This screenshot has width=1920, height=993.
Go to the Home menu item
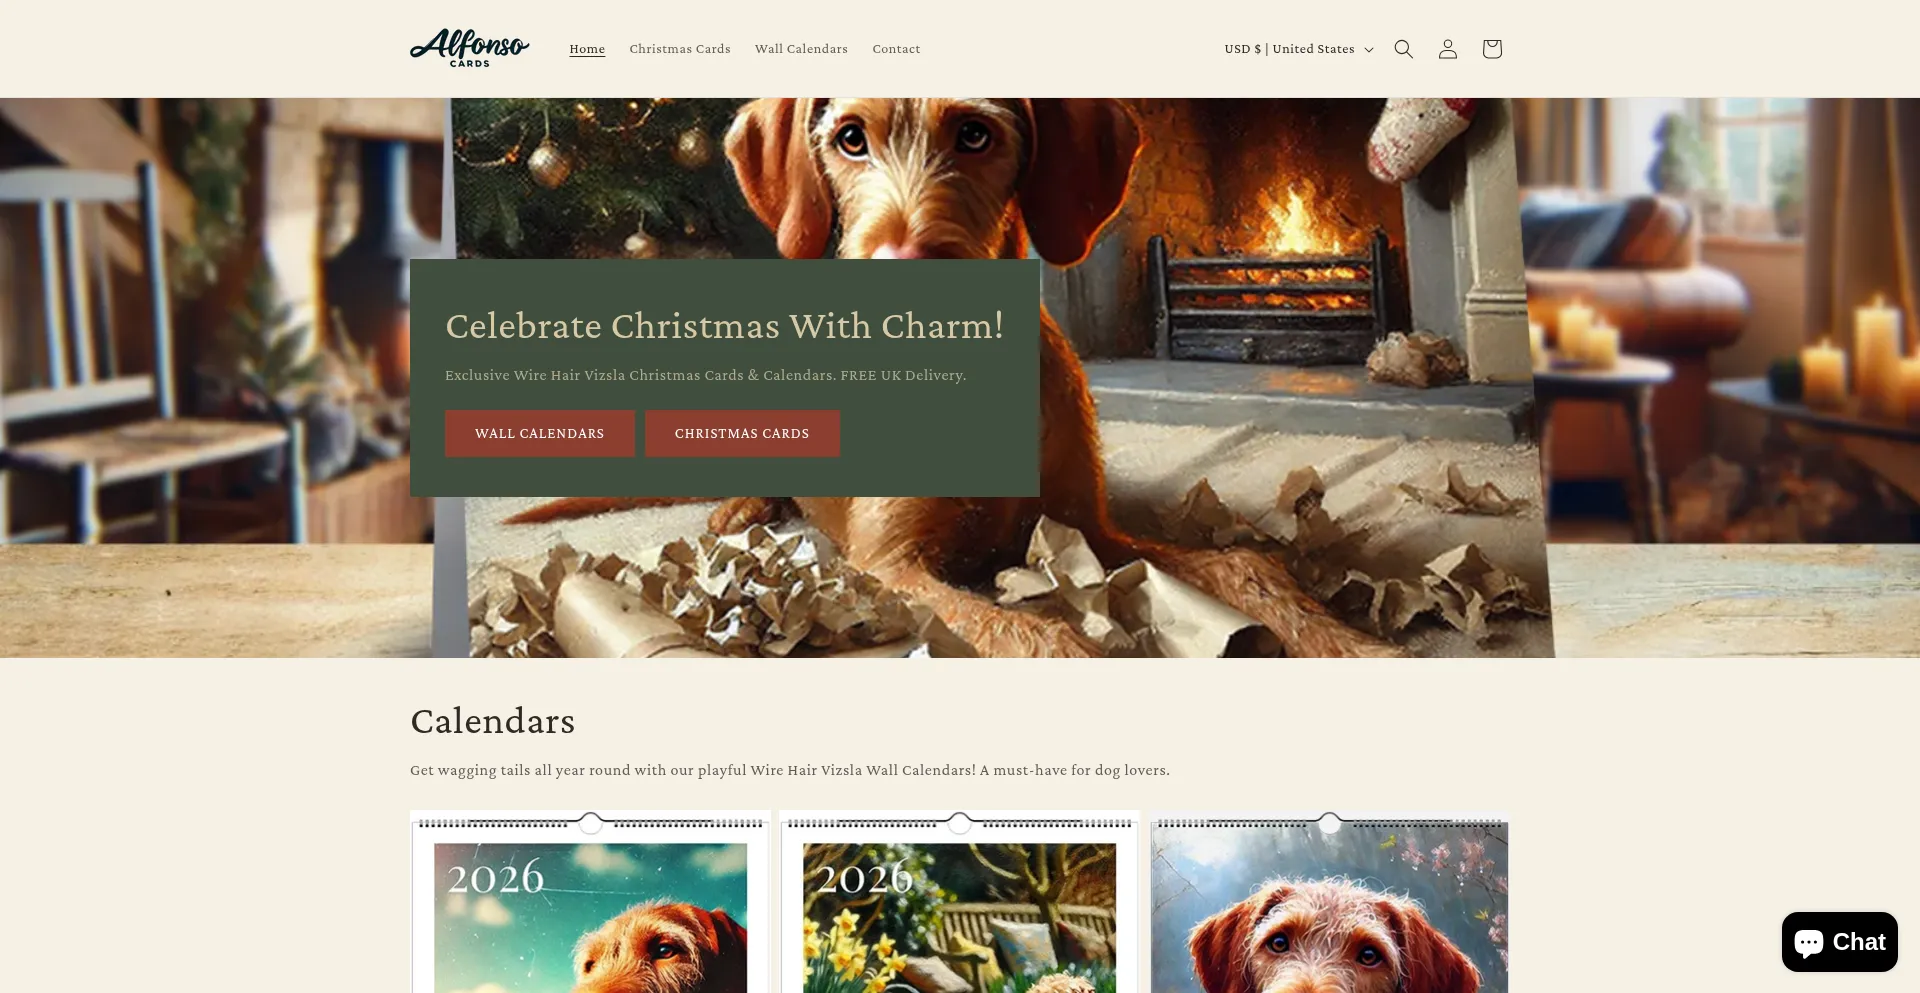point(587,49)
